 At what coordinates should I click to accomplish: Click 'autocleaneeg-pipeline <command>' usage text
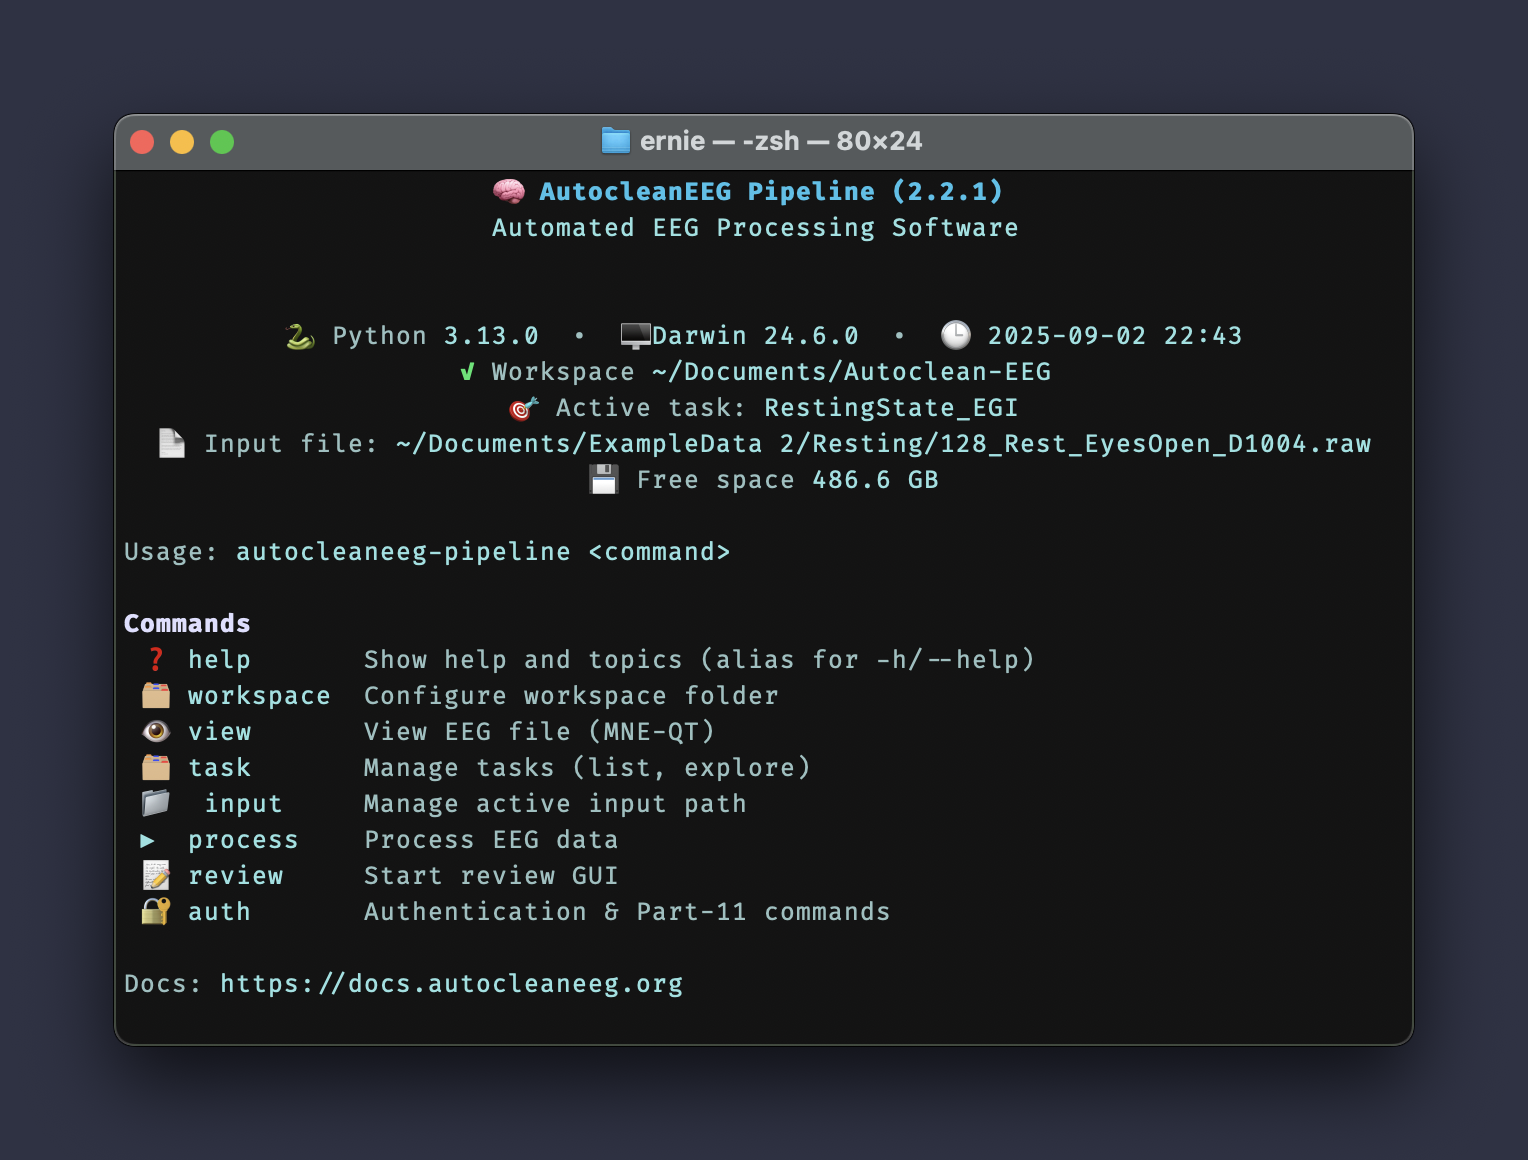(483, 552)
